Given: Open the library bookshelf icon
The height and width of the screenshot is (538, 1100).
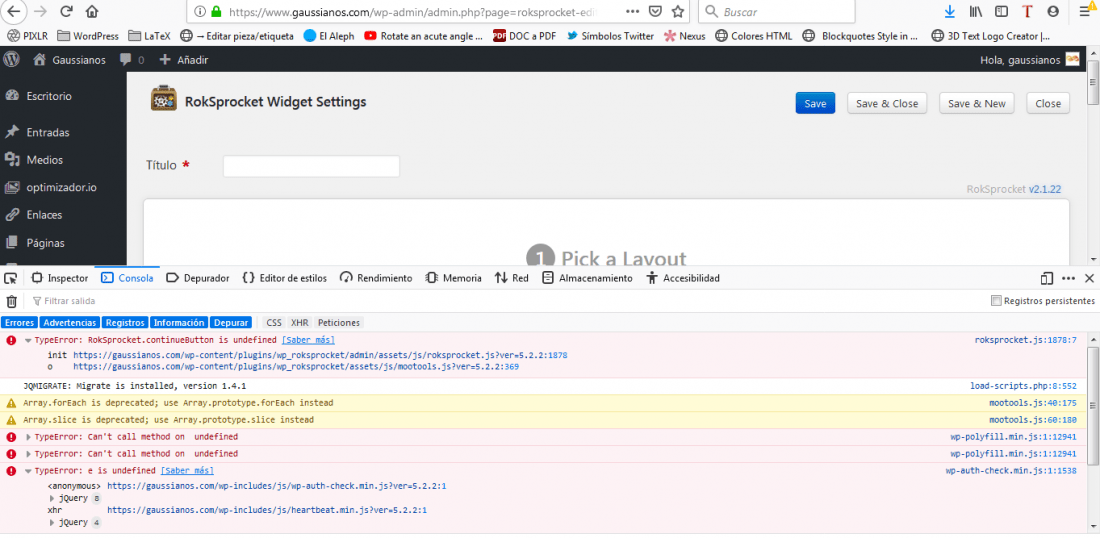Looking at the screenshot, I should (x=976, y=11).
